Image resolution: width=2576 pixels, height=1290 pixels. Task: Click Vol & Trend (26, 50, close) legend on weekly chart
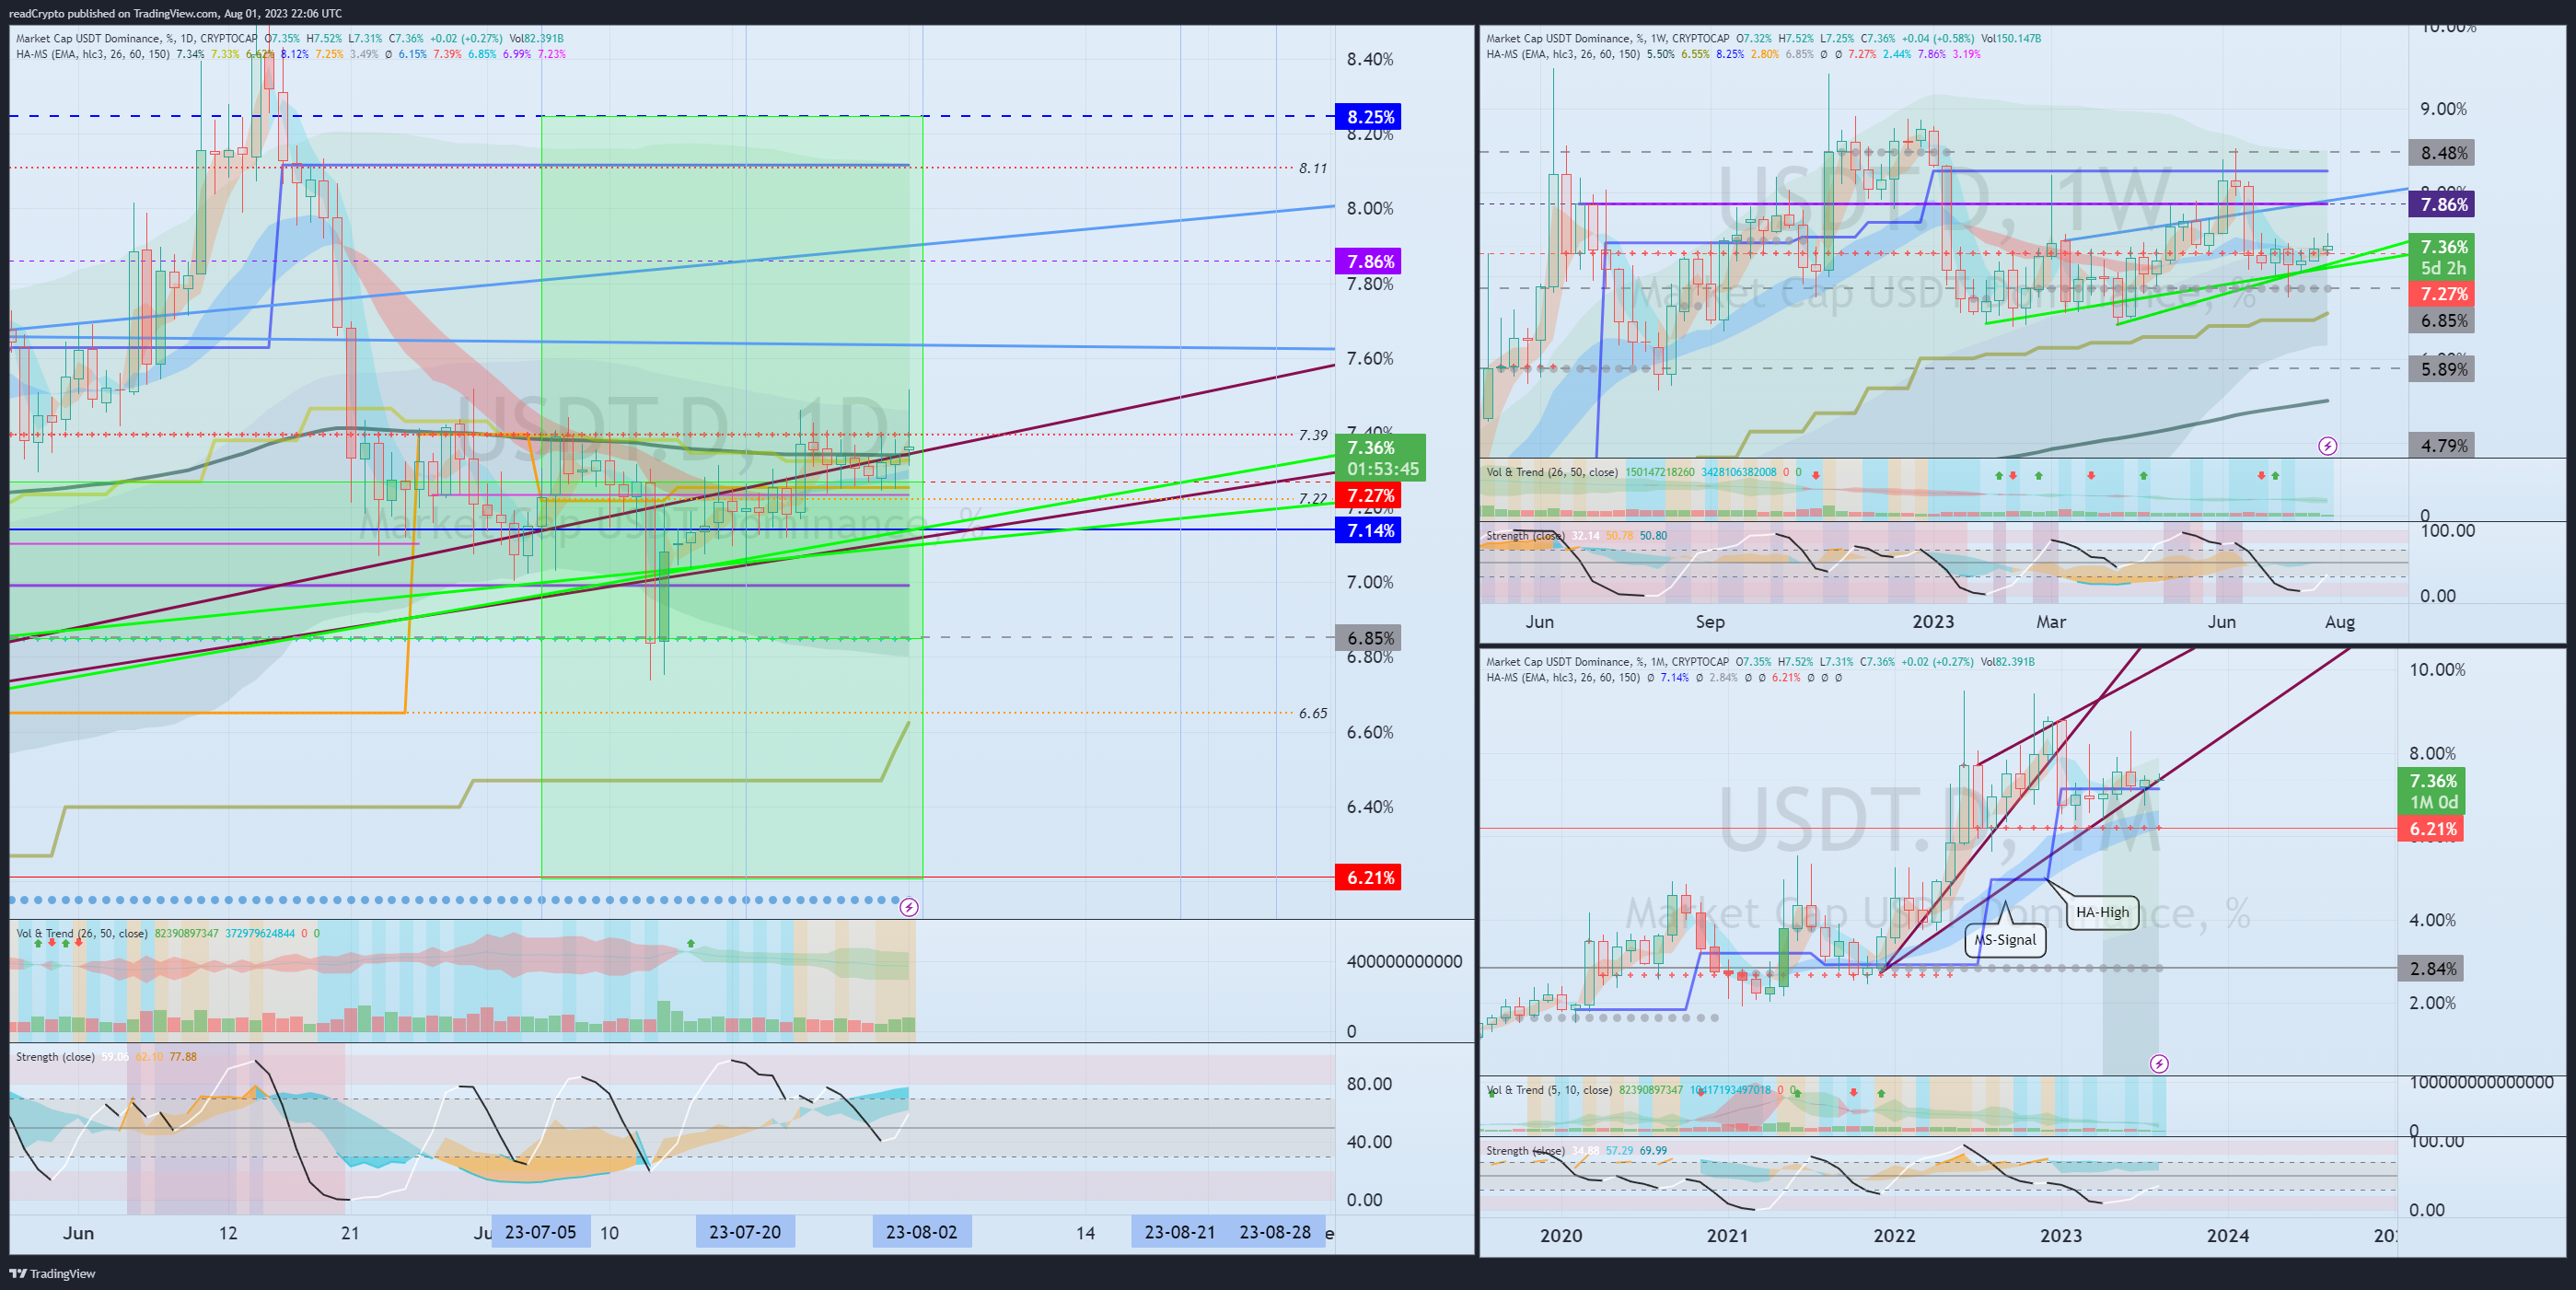pyautogui.click(x=1552, y=472)
